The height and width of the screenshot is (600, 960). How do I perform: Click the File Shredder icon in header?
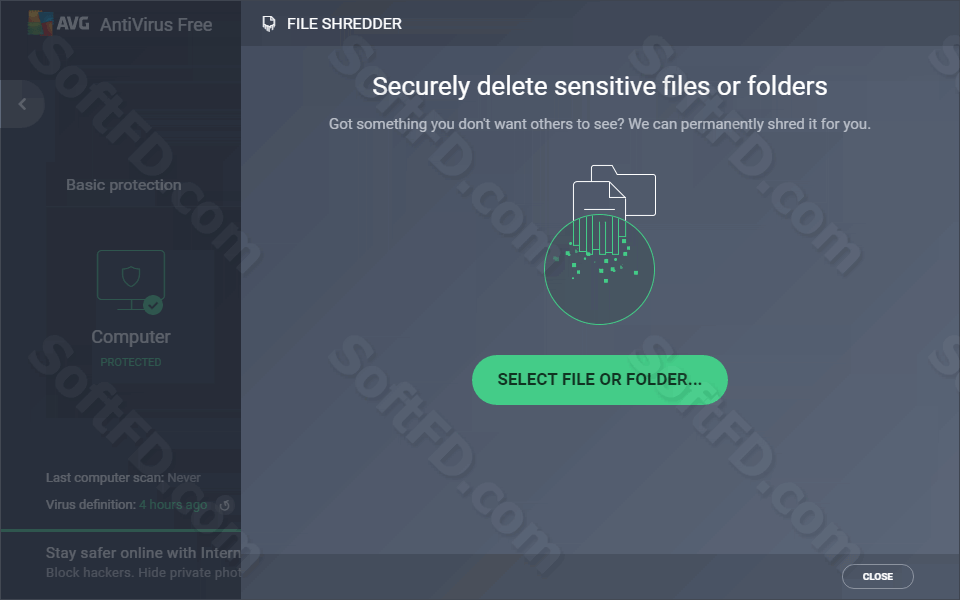(268, 24)
